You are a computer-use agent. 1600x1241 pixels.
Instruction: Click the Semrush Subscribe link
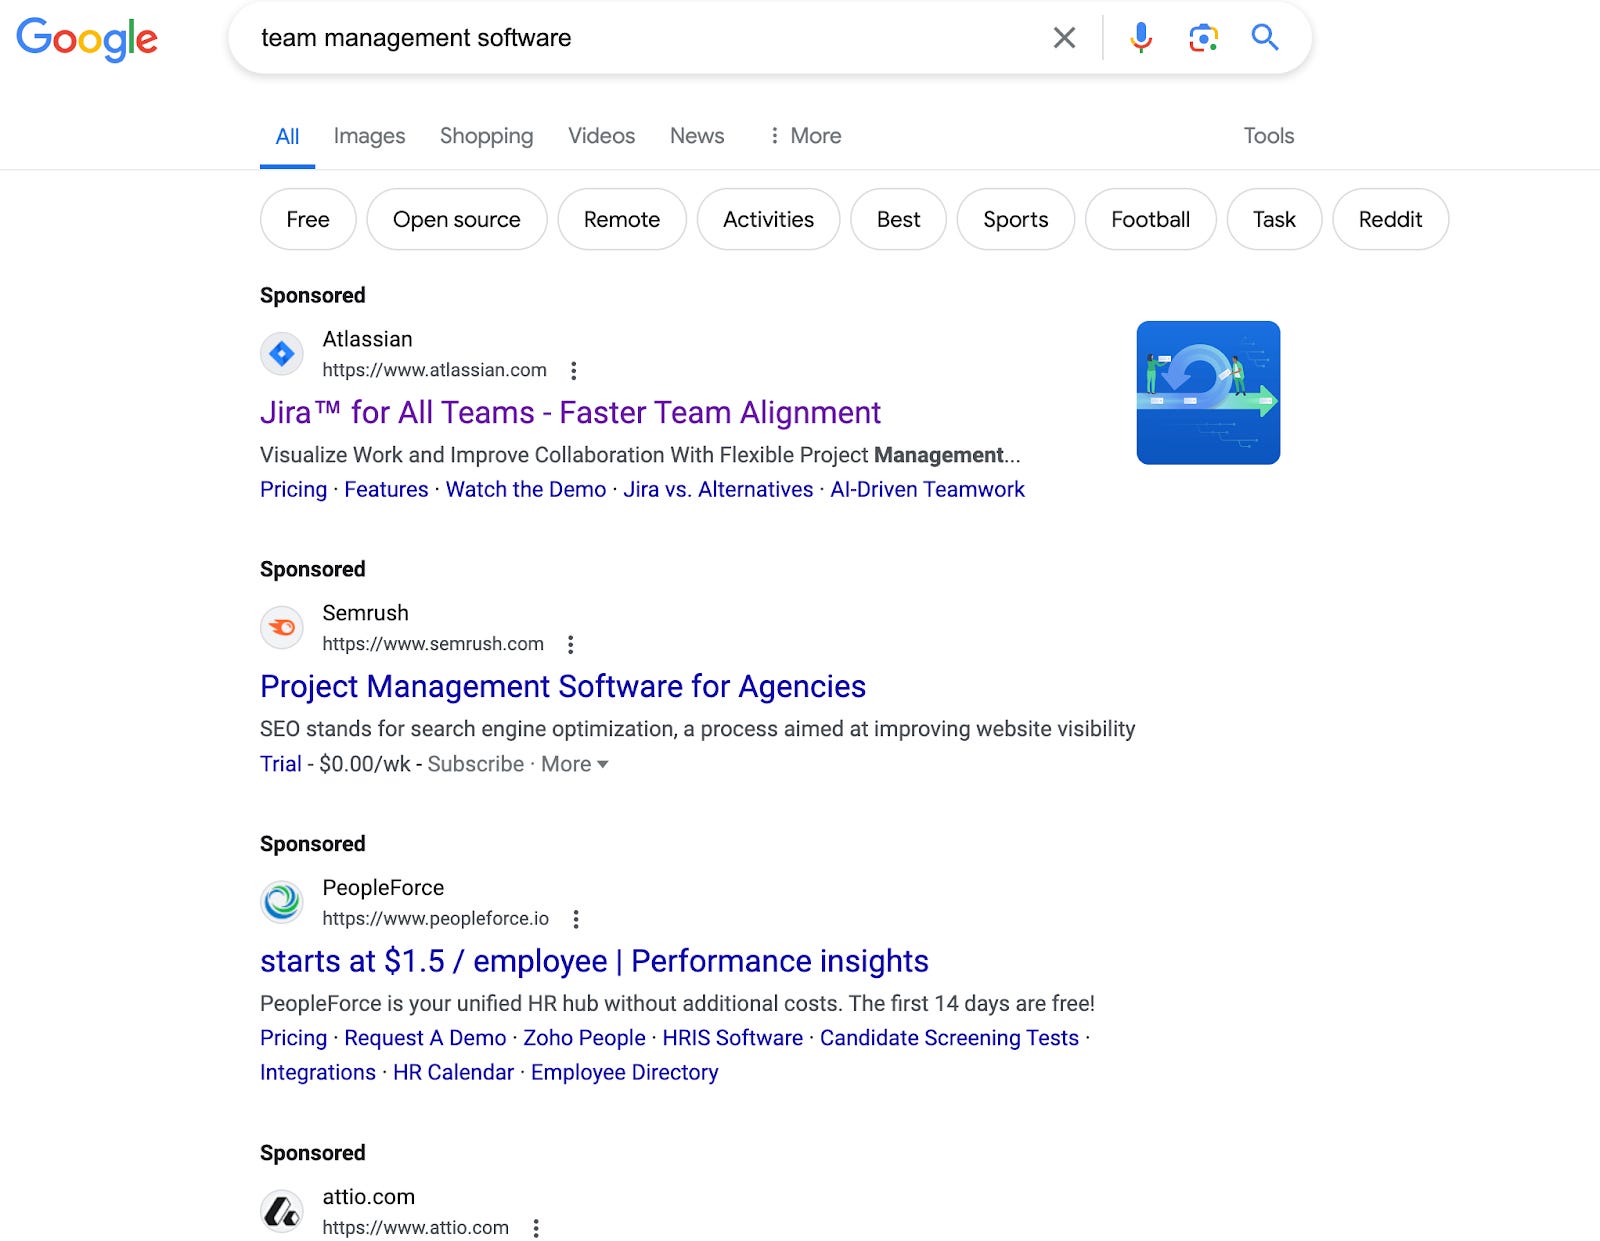pos(476,764)
